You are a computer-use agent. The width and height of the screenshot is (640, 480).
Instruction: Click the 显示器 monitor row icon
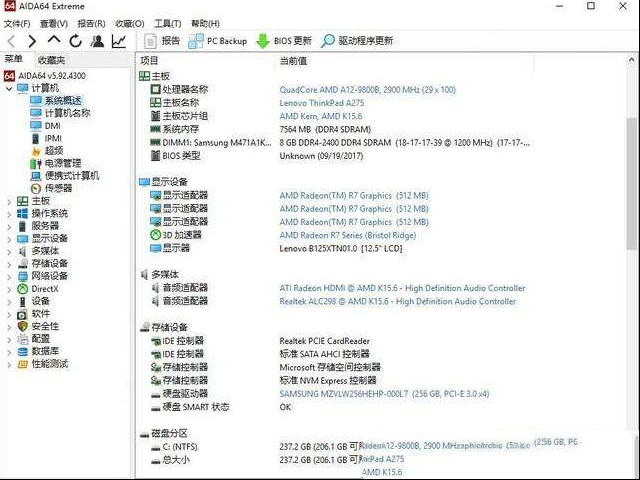(x=156, y=248)
